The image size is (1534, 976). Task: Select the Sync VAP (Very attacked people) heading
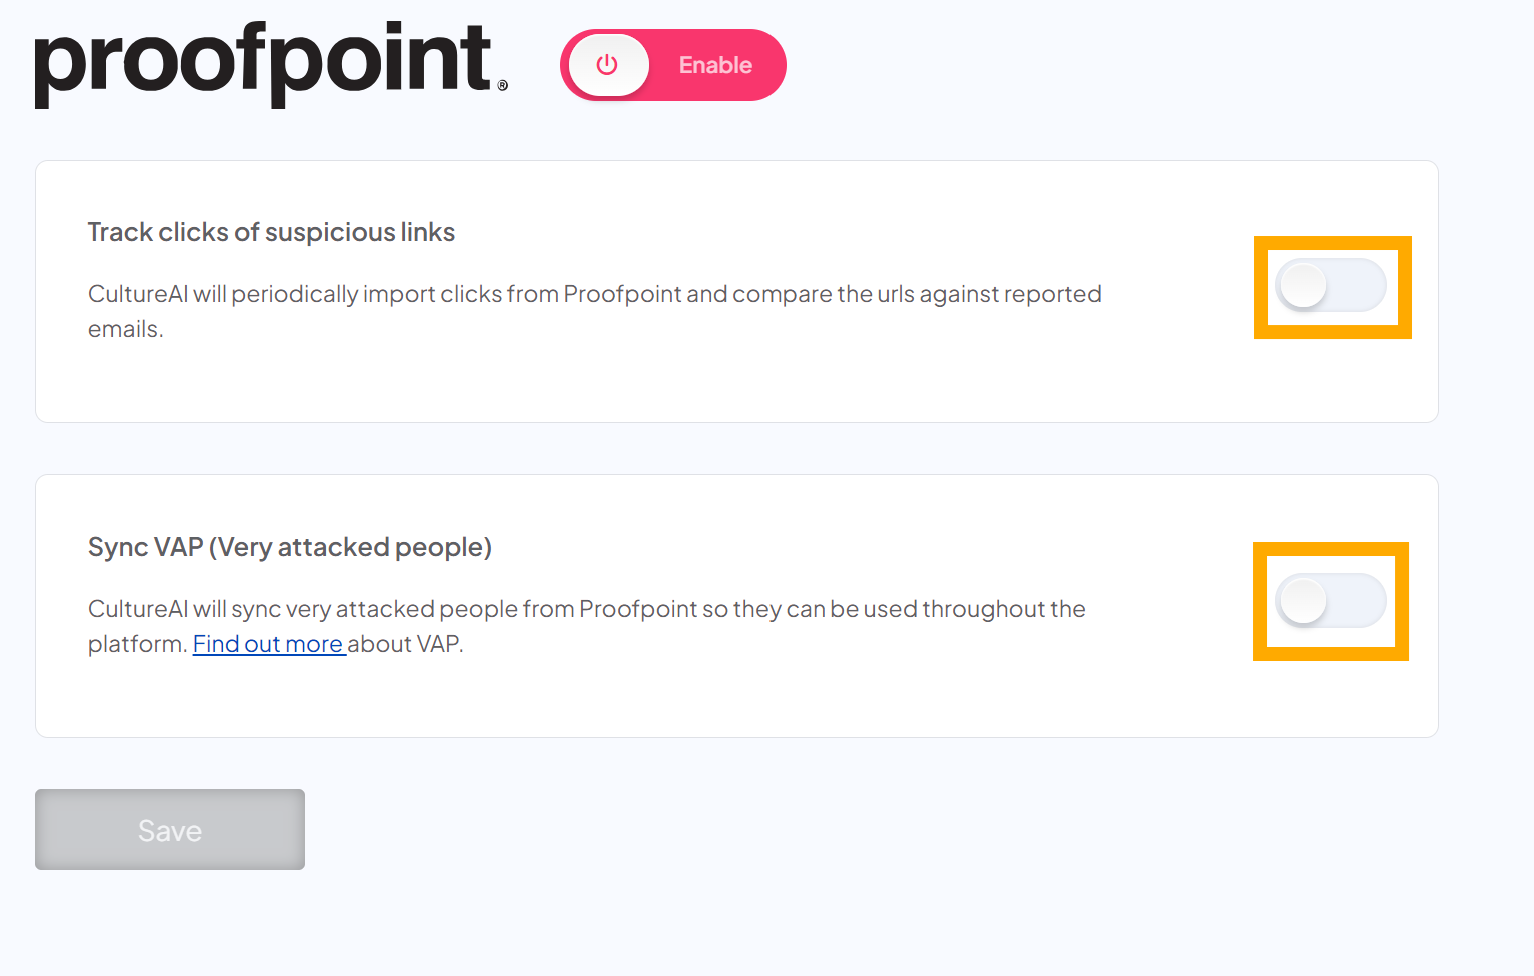pos(290,547)
